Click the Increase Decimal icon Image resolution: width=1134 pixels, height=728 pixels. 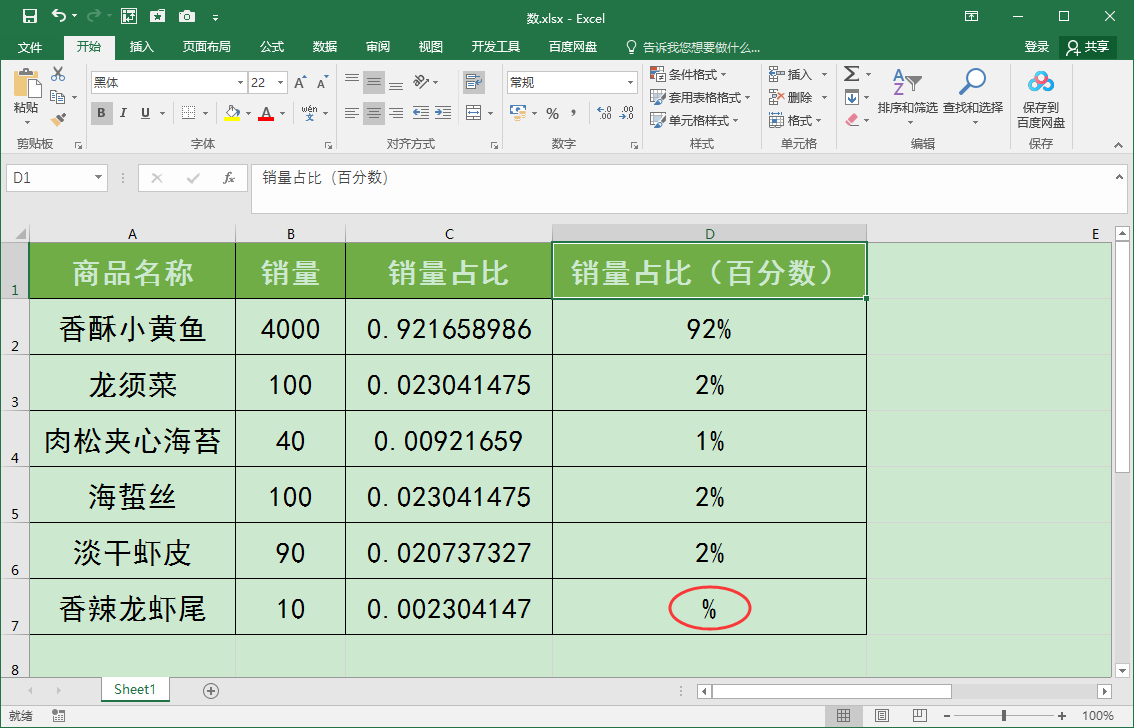(605, 113)
